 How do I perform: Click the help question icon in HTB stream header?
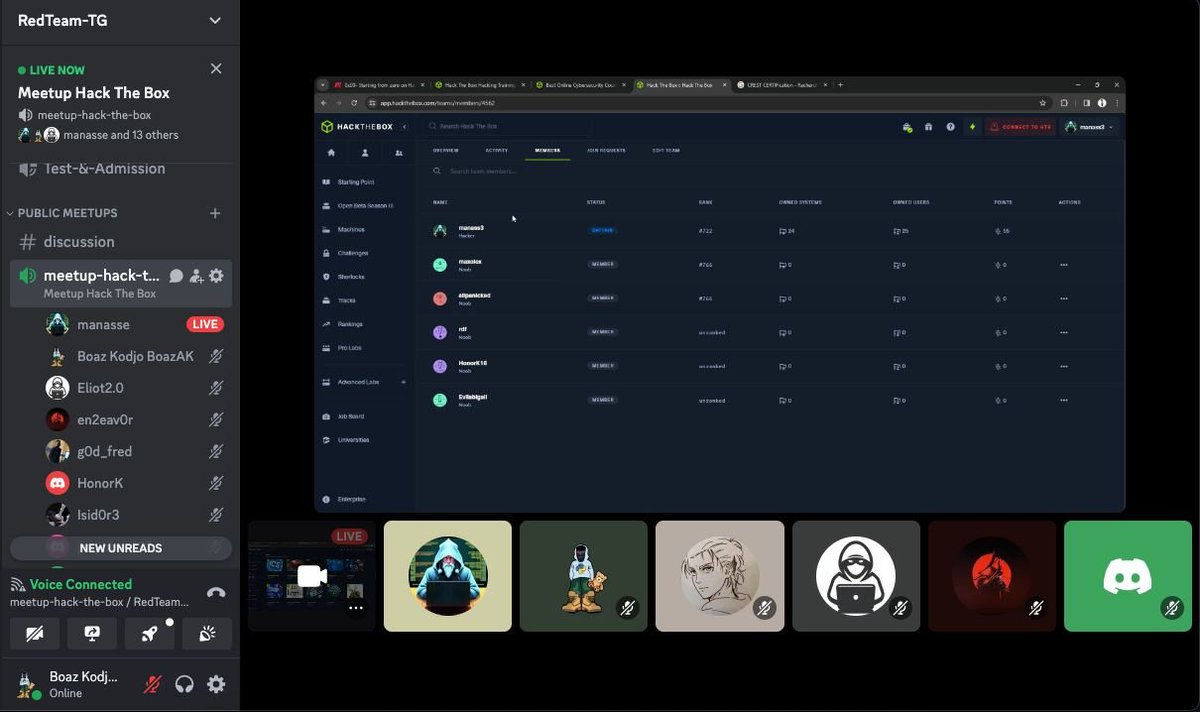tap(950, 127)
